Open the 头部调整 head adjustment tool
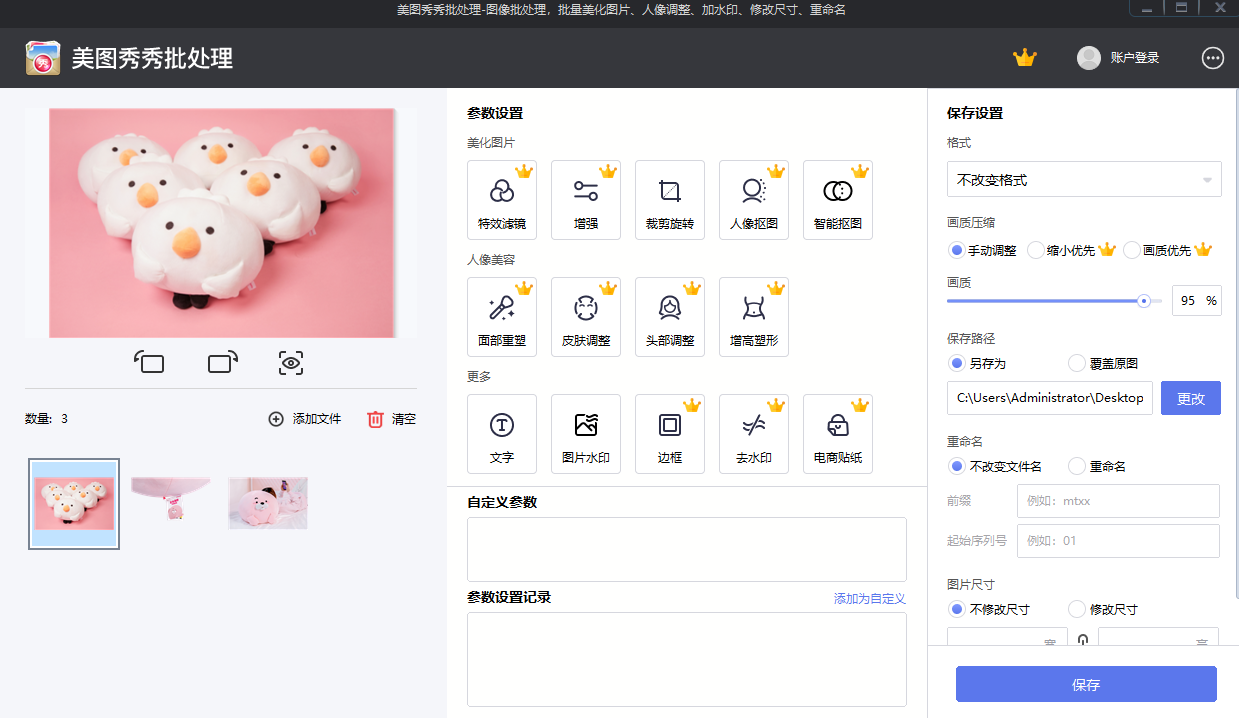The height and width of the screenshot is (718, 1239). [x=670, y=317]
